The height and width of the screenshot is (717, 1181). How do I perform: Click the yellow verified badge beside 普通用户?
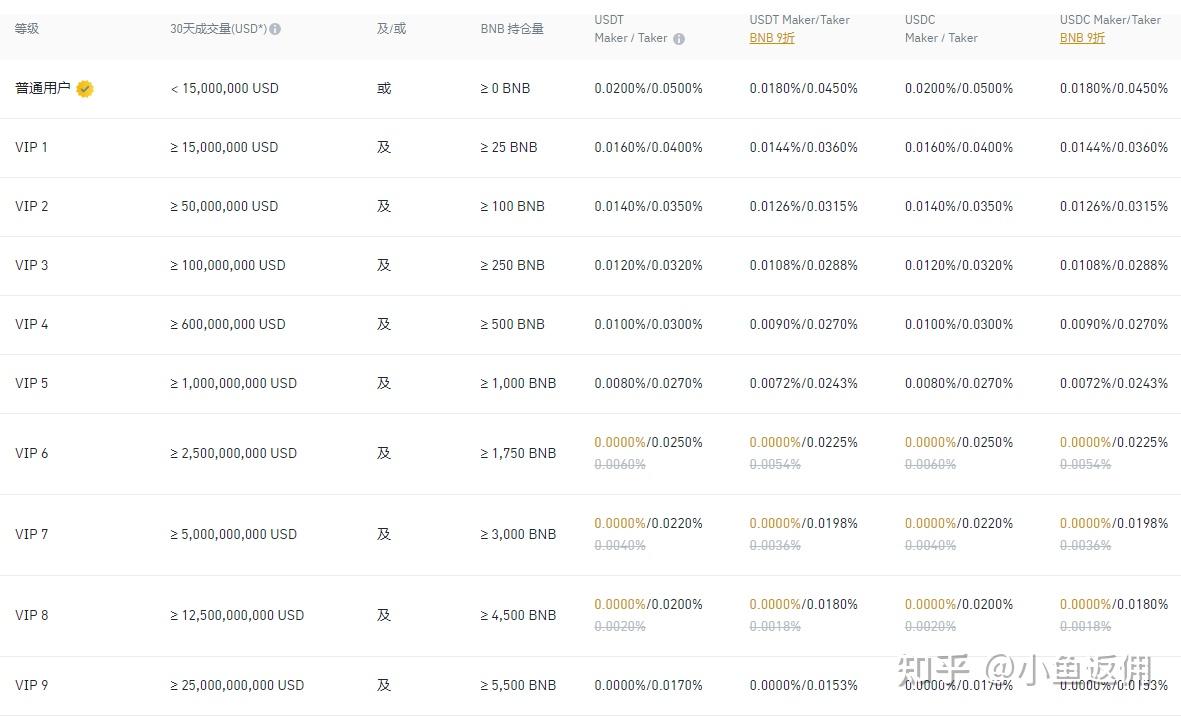pos(85,89)
